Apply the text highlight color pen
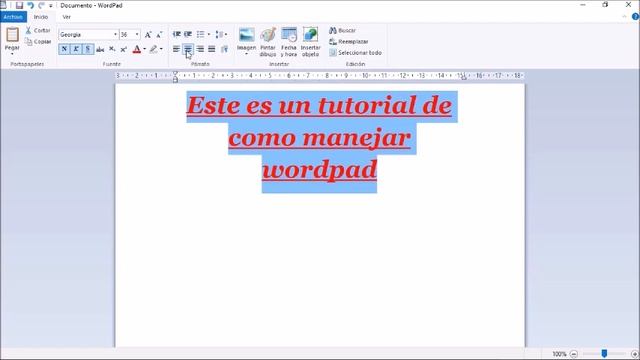Viewport: 640px width, 360px height. [153, 49]
